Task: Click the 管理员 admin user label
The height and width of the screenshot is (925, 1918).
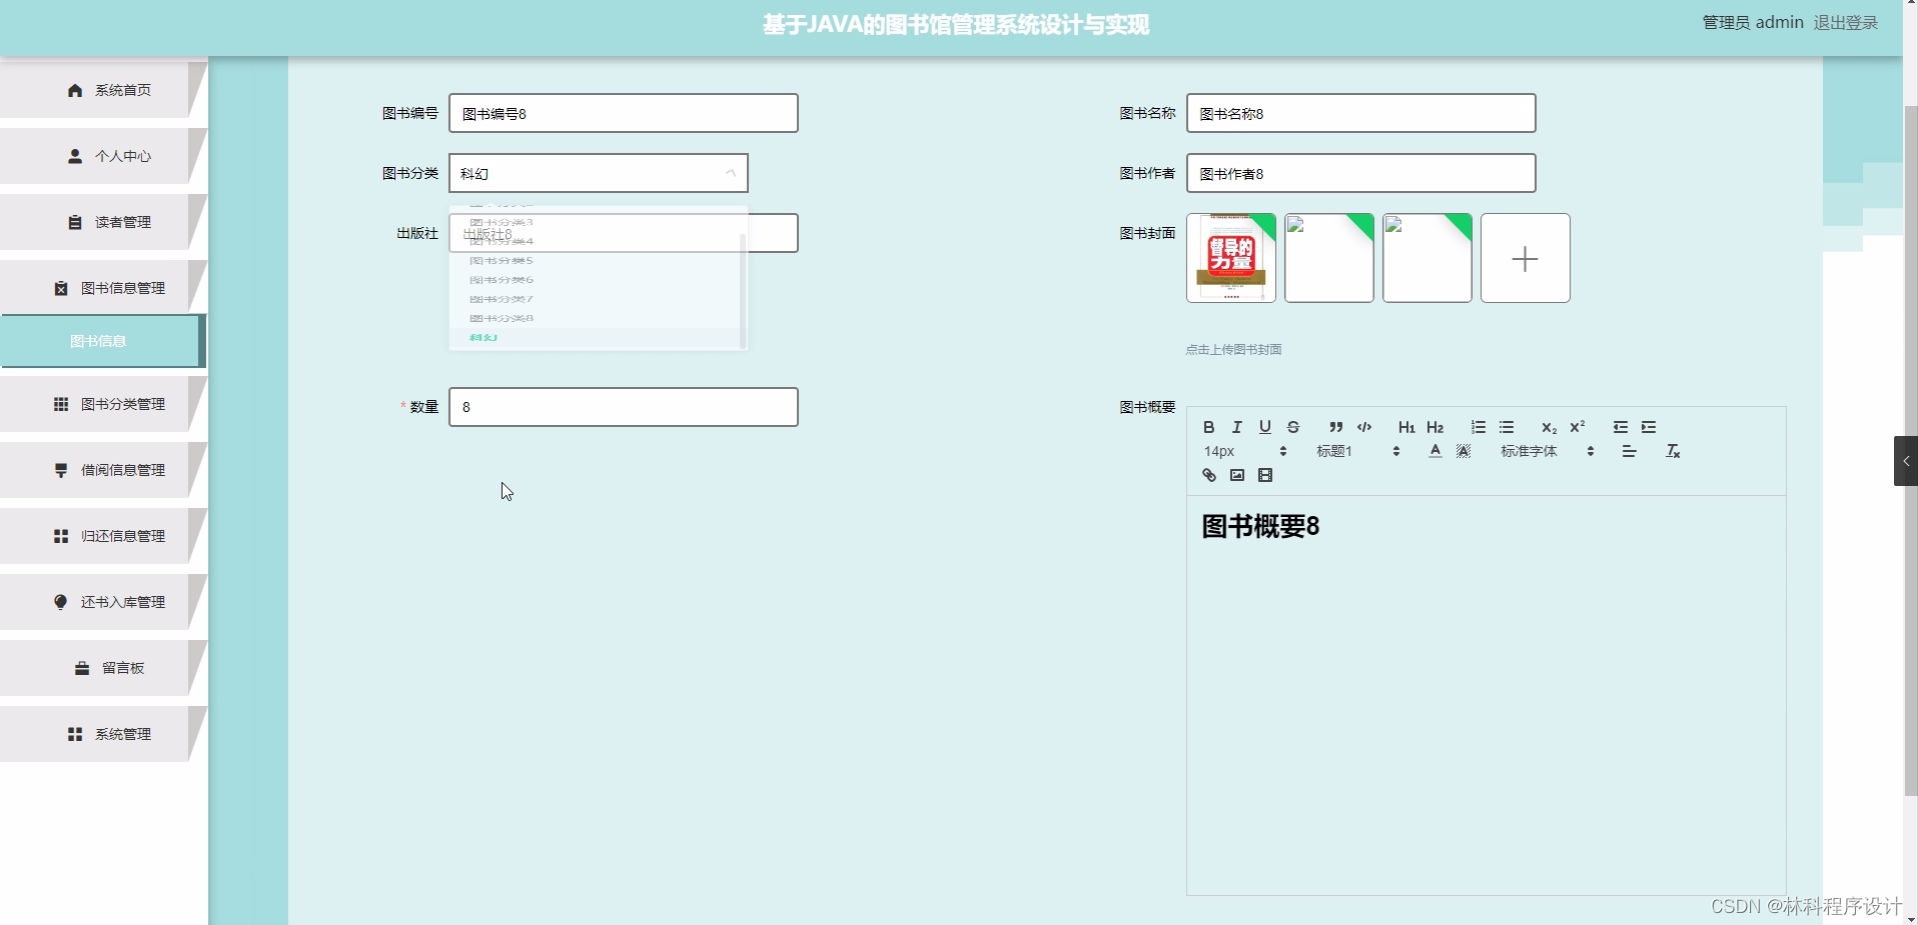Action: coord(1752,23)
